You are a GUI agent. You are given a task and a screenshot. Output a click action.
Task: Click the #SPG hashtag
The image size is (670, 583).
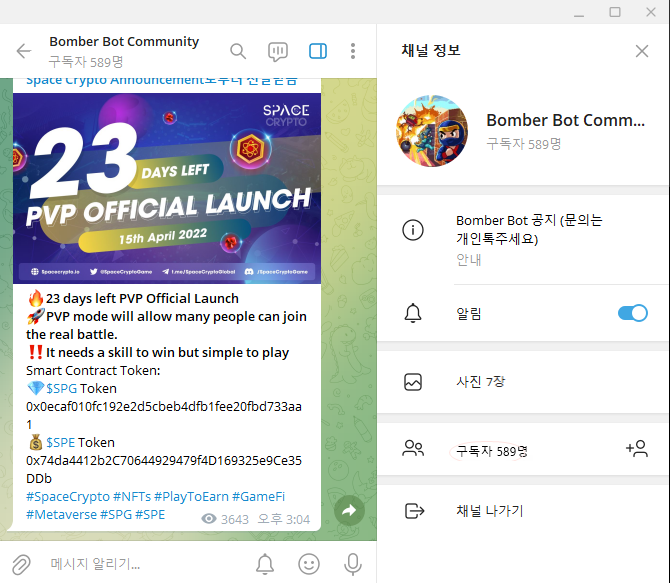(116, 515)
